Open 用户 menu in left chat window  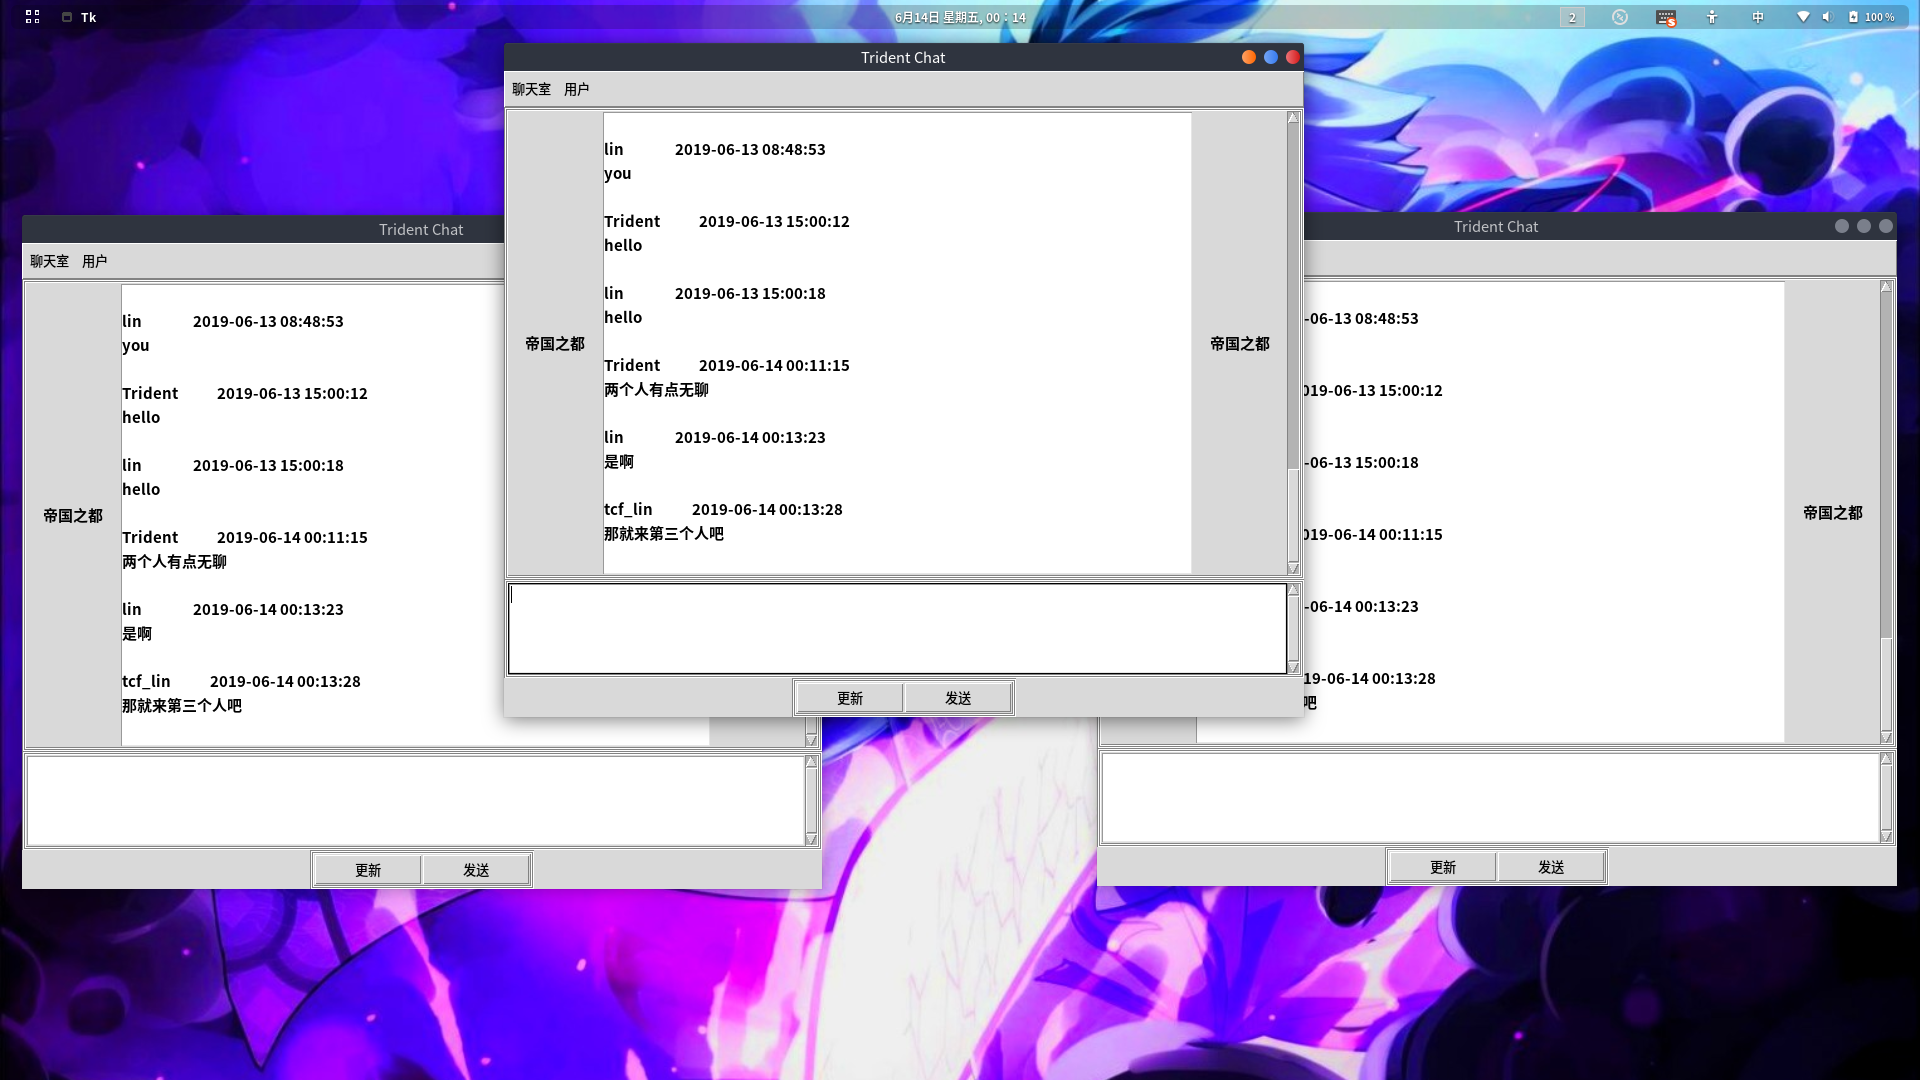pyautogui.click(x=94, y=261)
